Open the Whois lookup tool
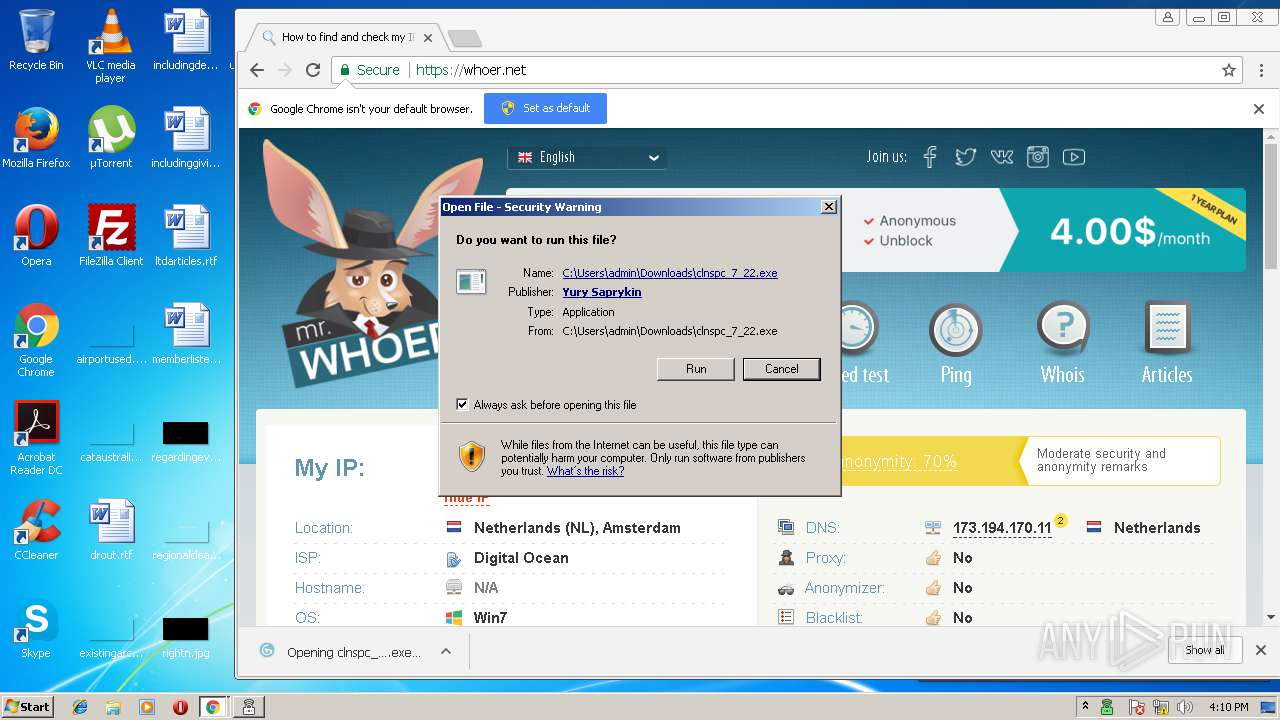Screen dimensions: 1280x720 tap(1062, 345)
